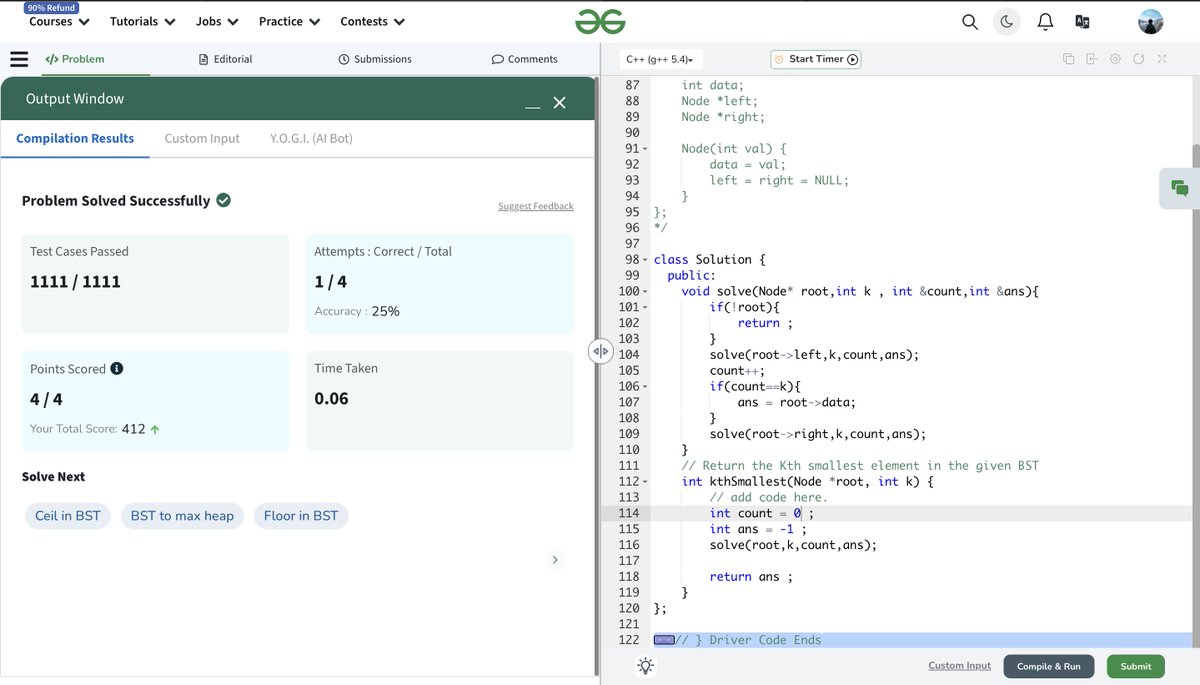Switch to the Problem tab
This screenshot has height=685, width=1200.
[75, 59]
